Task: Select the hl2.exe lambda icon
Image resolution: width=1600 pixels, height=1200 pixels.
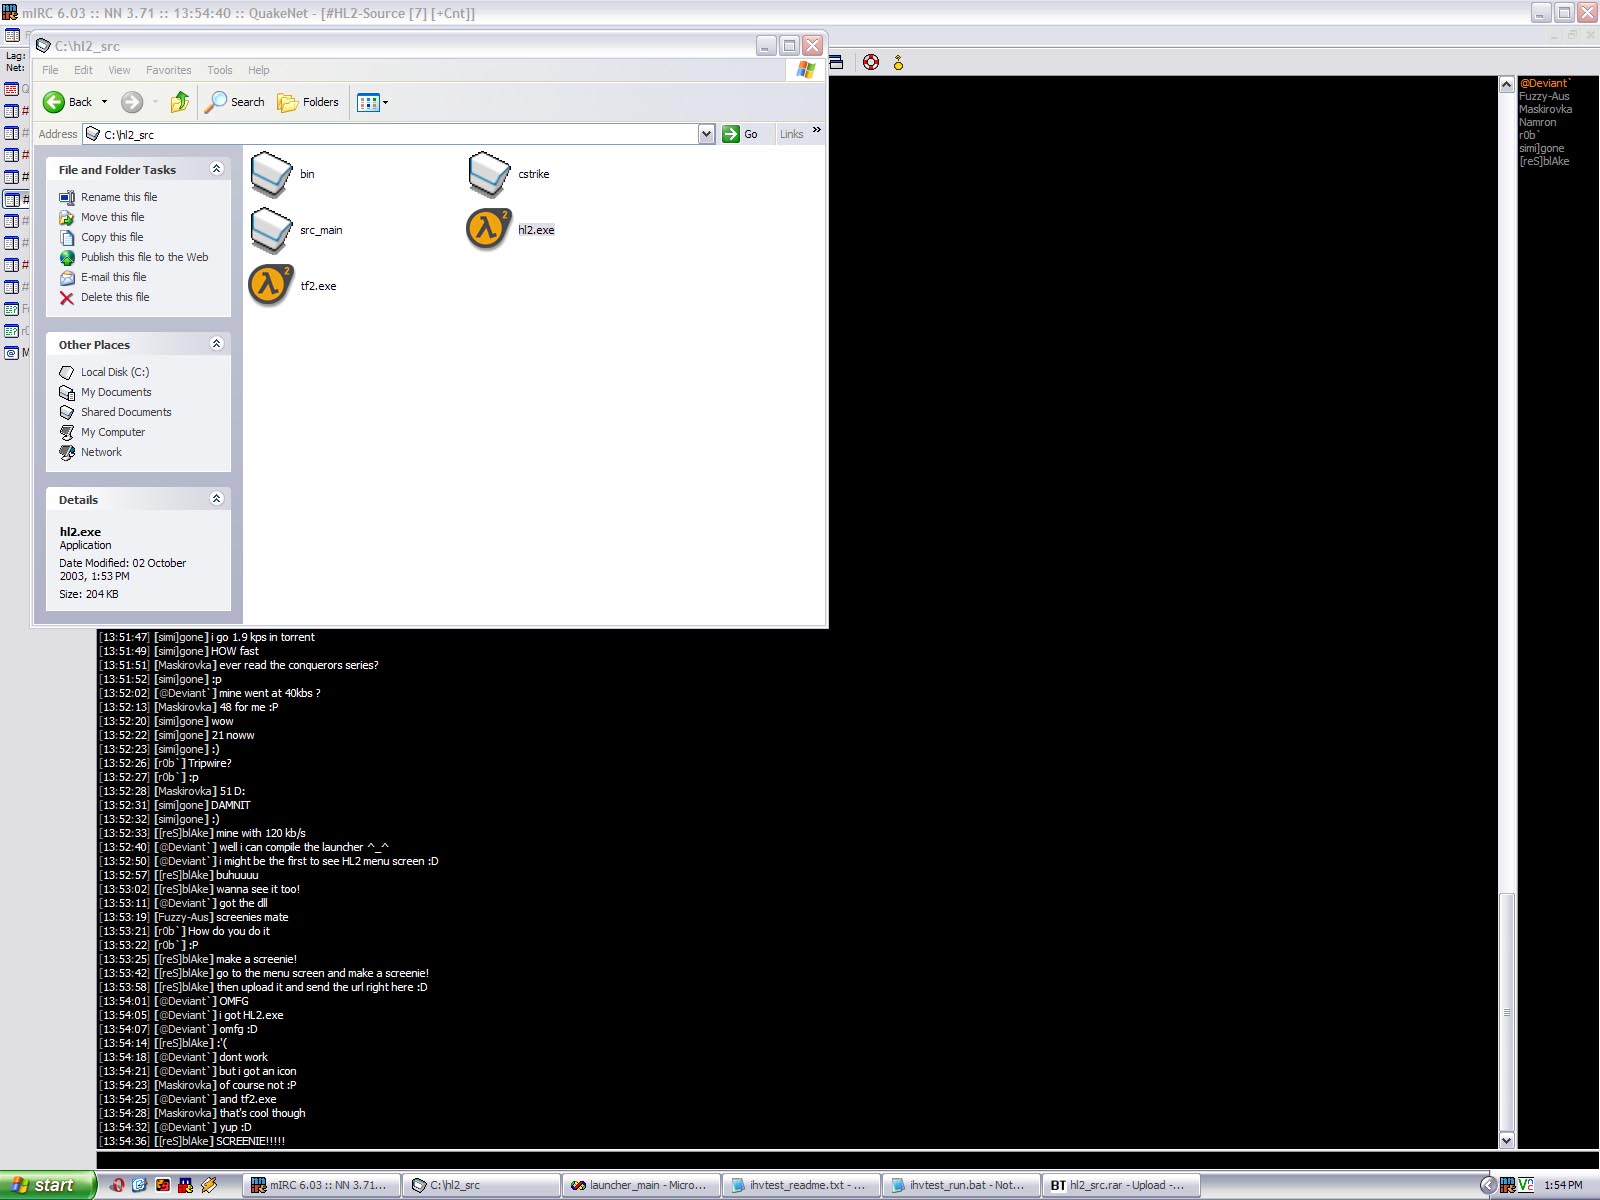Action: click(x=489, y=229)
